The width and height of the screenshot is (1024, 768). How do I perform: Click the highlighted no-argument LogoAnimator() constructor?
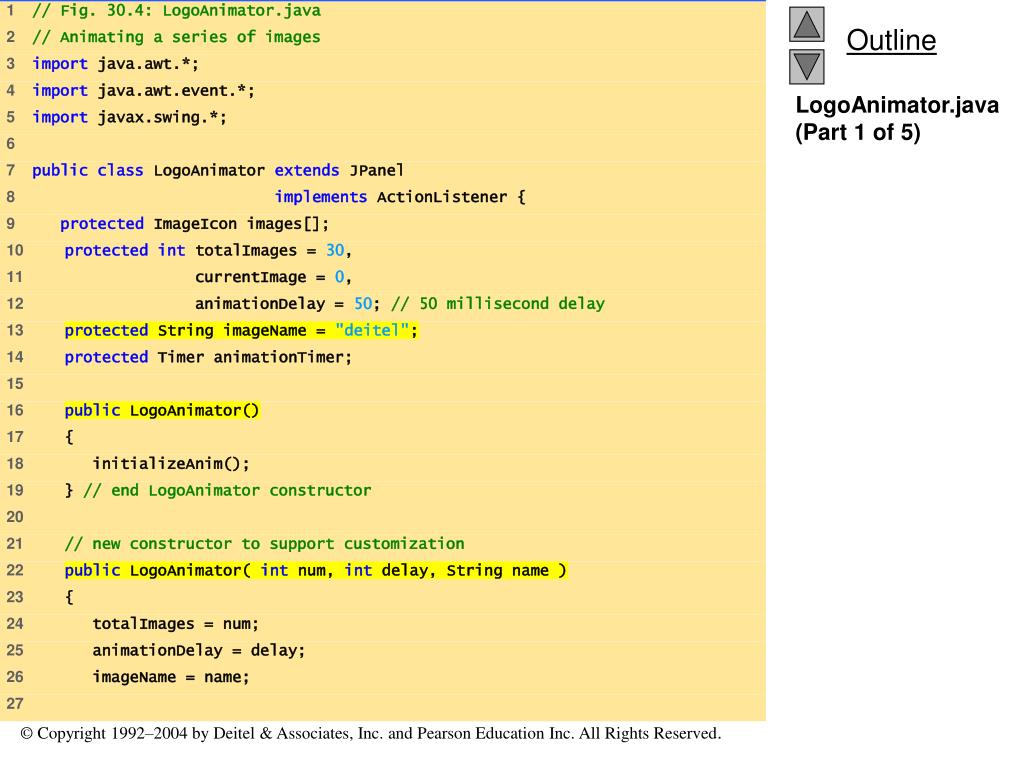(162, 410)
